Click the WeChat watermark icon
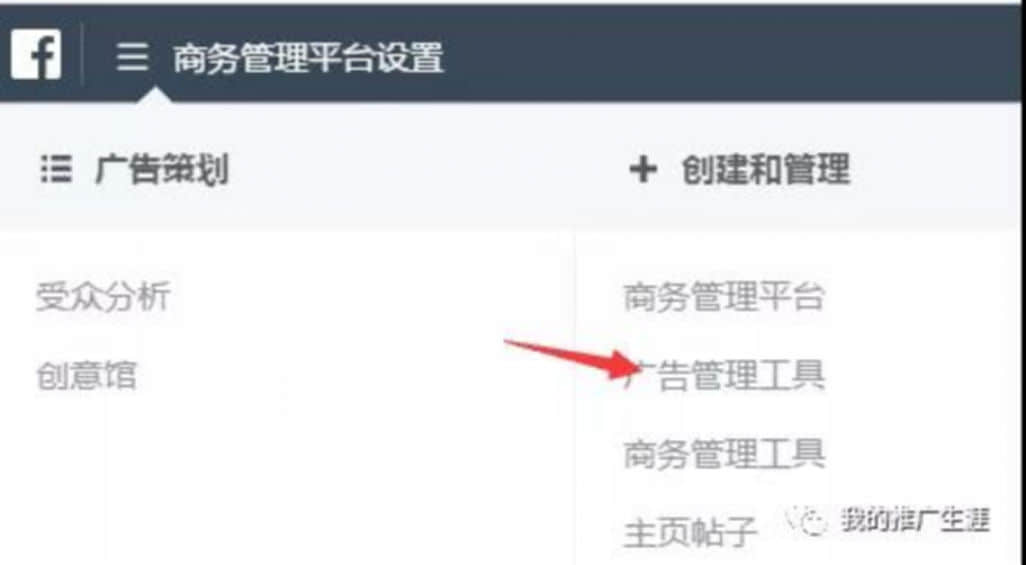This screenshot has height=565, width=1026. [x=807, y=521]
